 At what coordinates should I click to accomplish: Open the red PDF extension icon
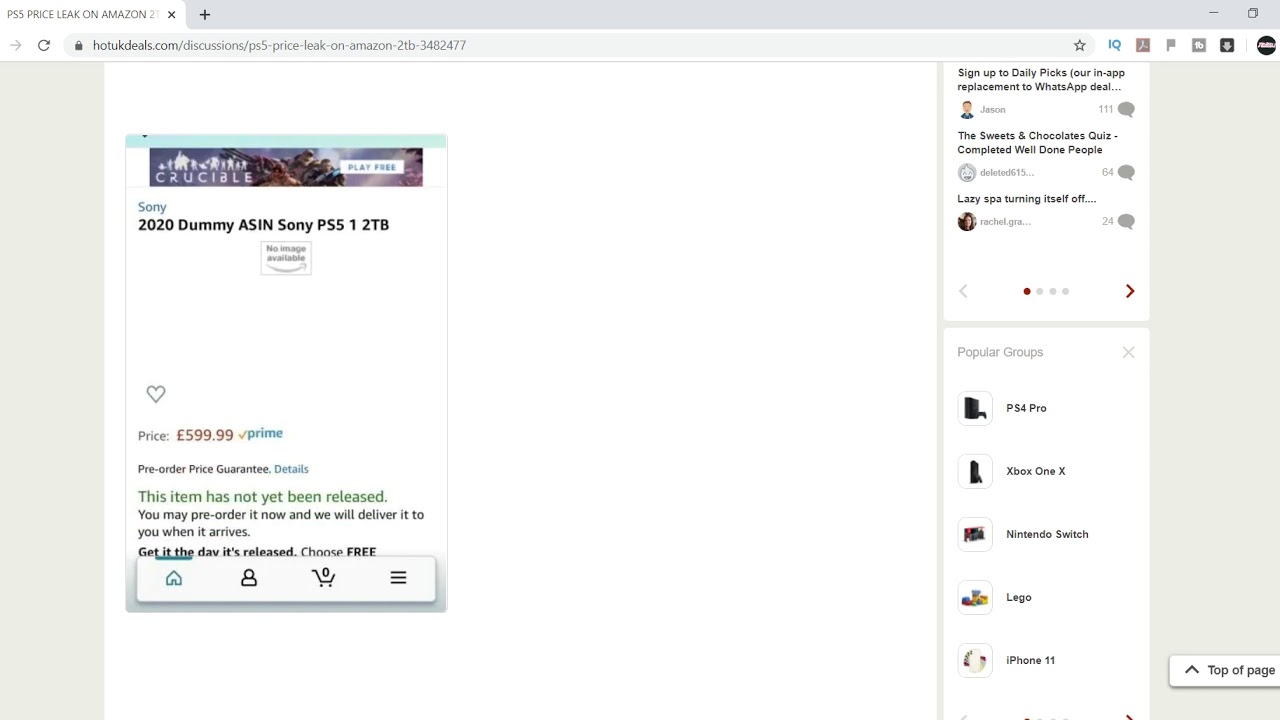(x=1143, y=45)
